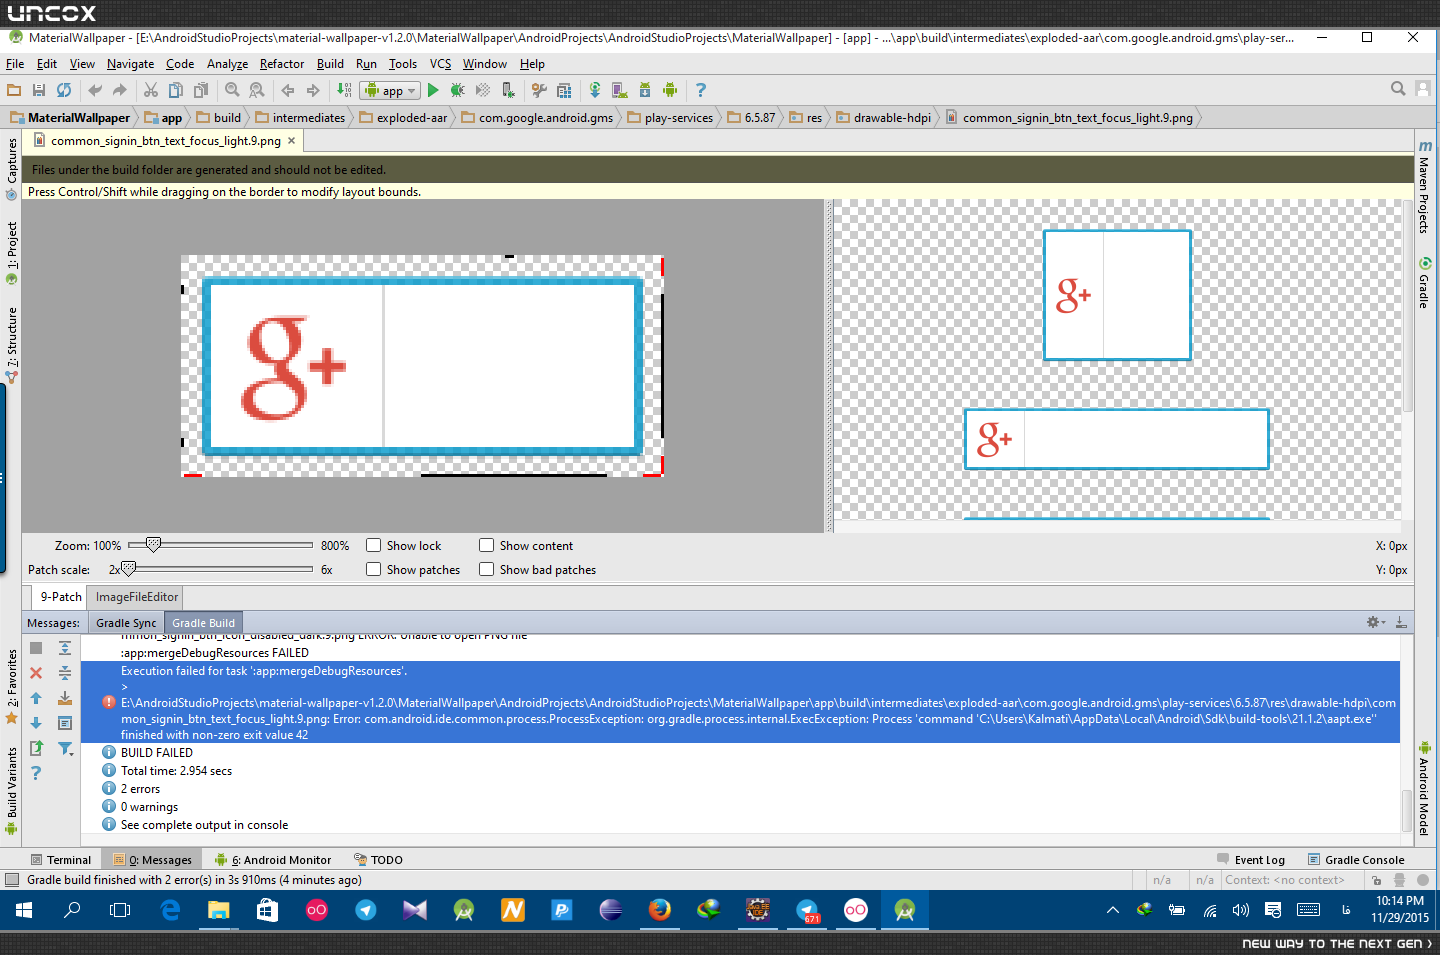The height and width of the screenshot is (955, 1440).
Task: Toggle the Show bad patches checkbox
Action: click(487, 569)
